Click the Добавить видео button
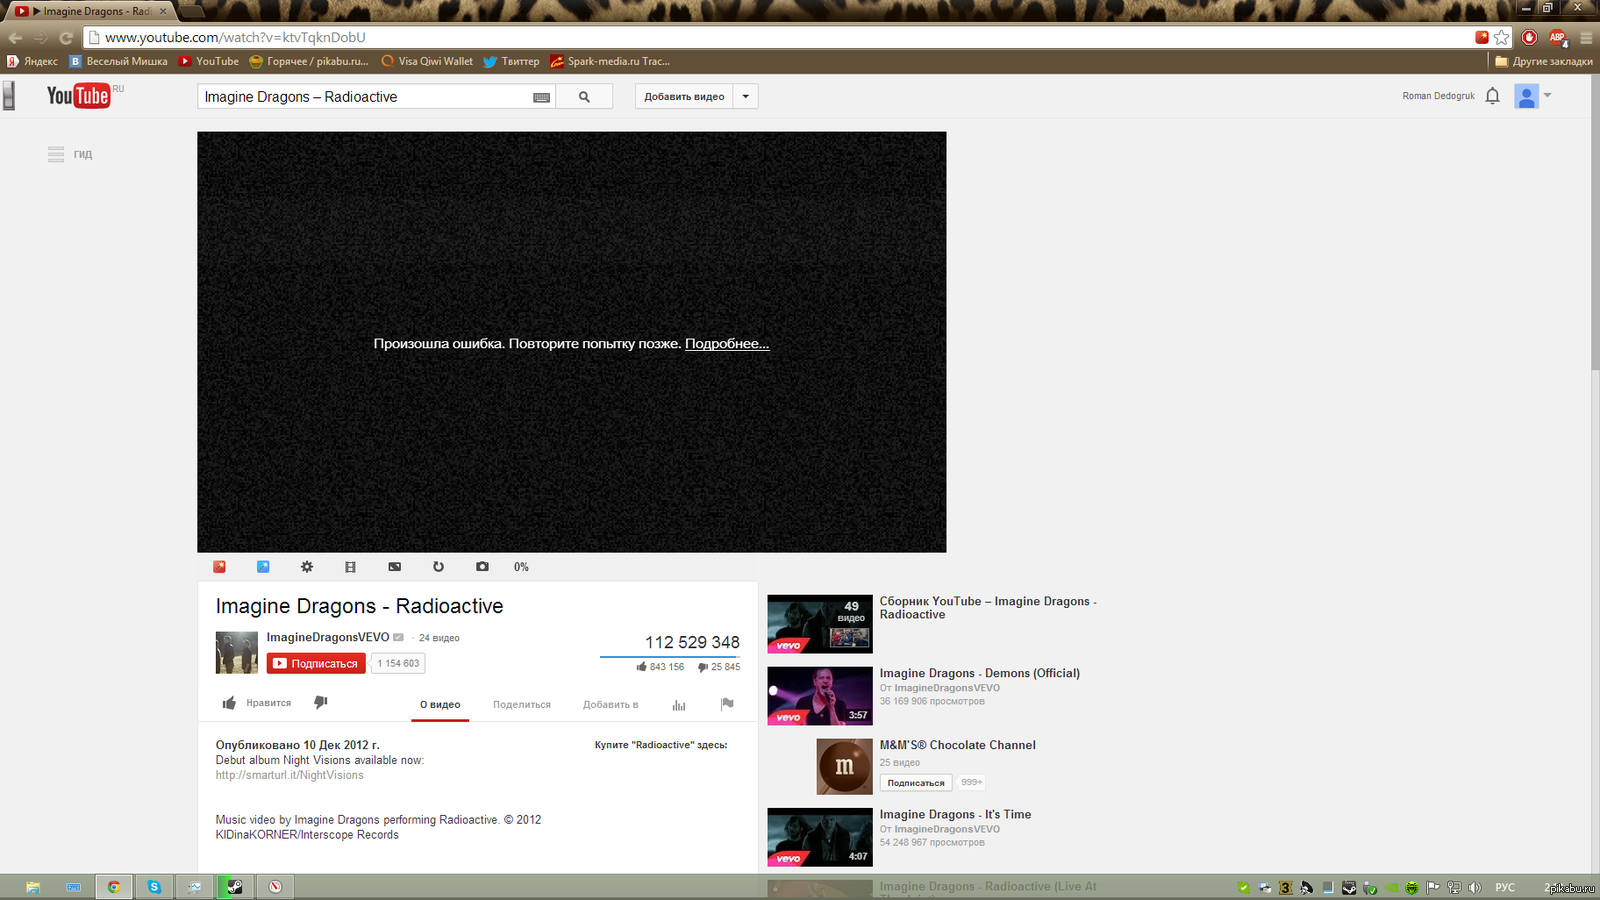 point(684,97)
